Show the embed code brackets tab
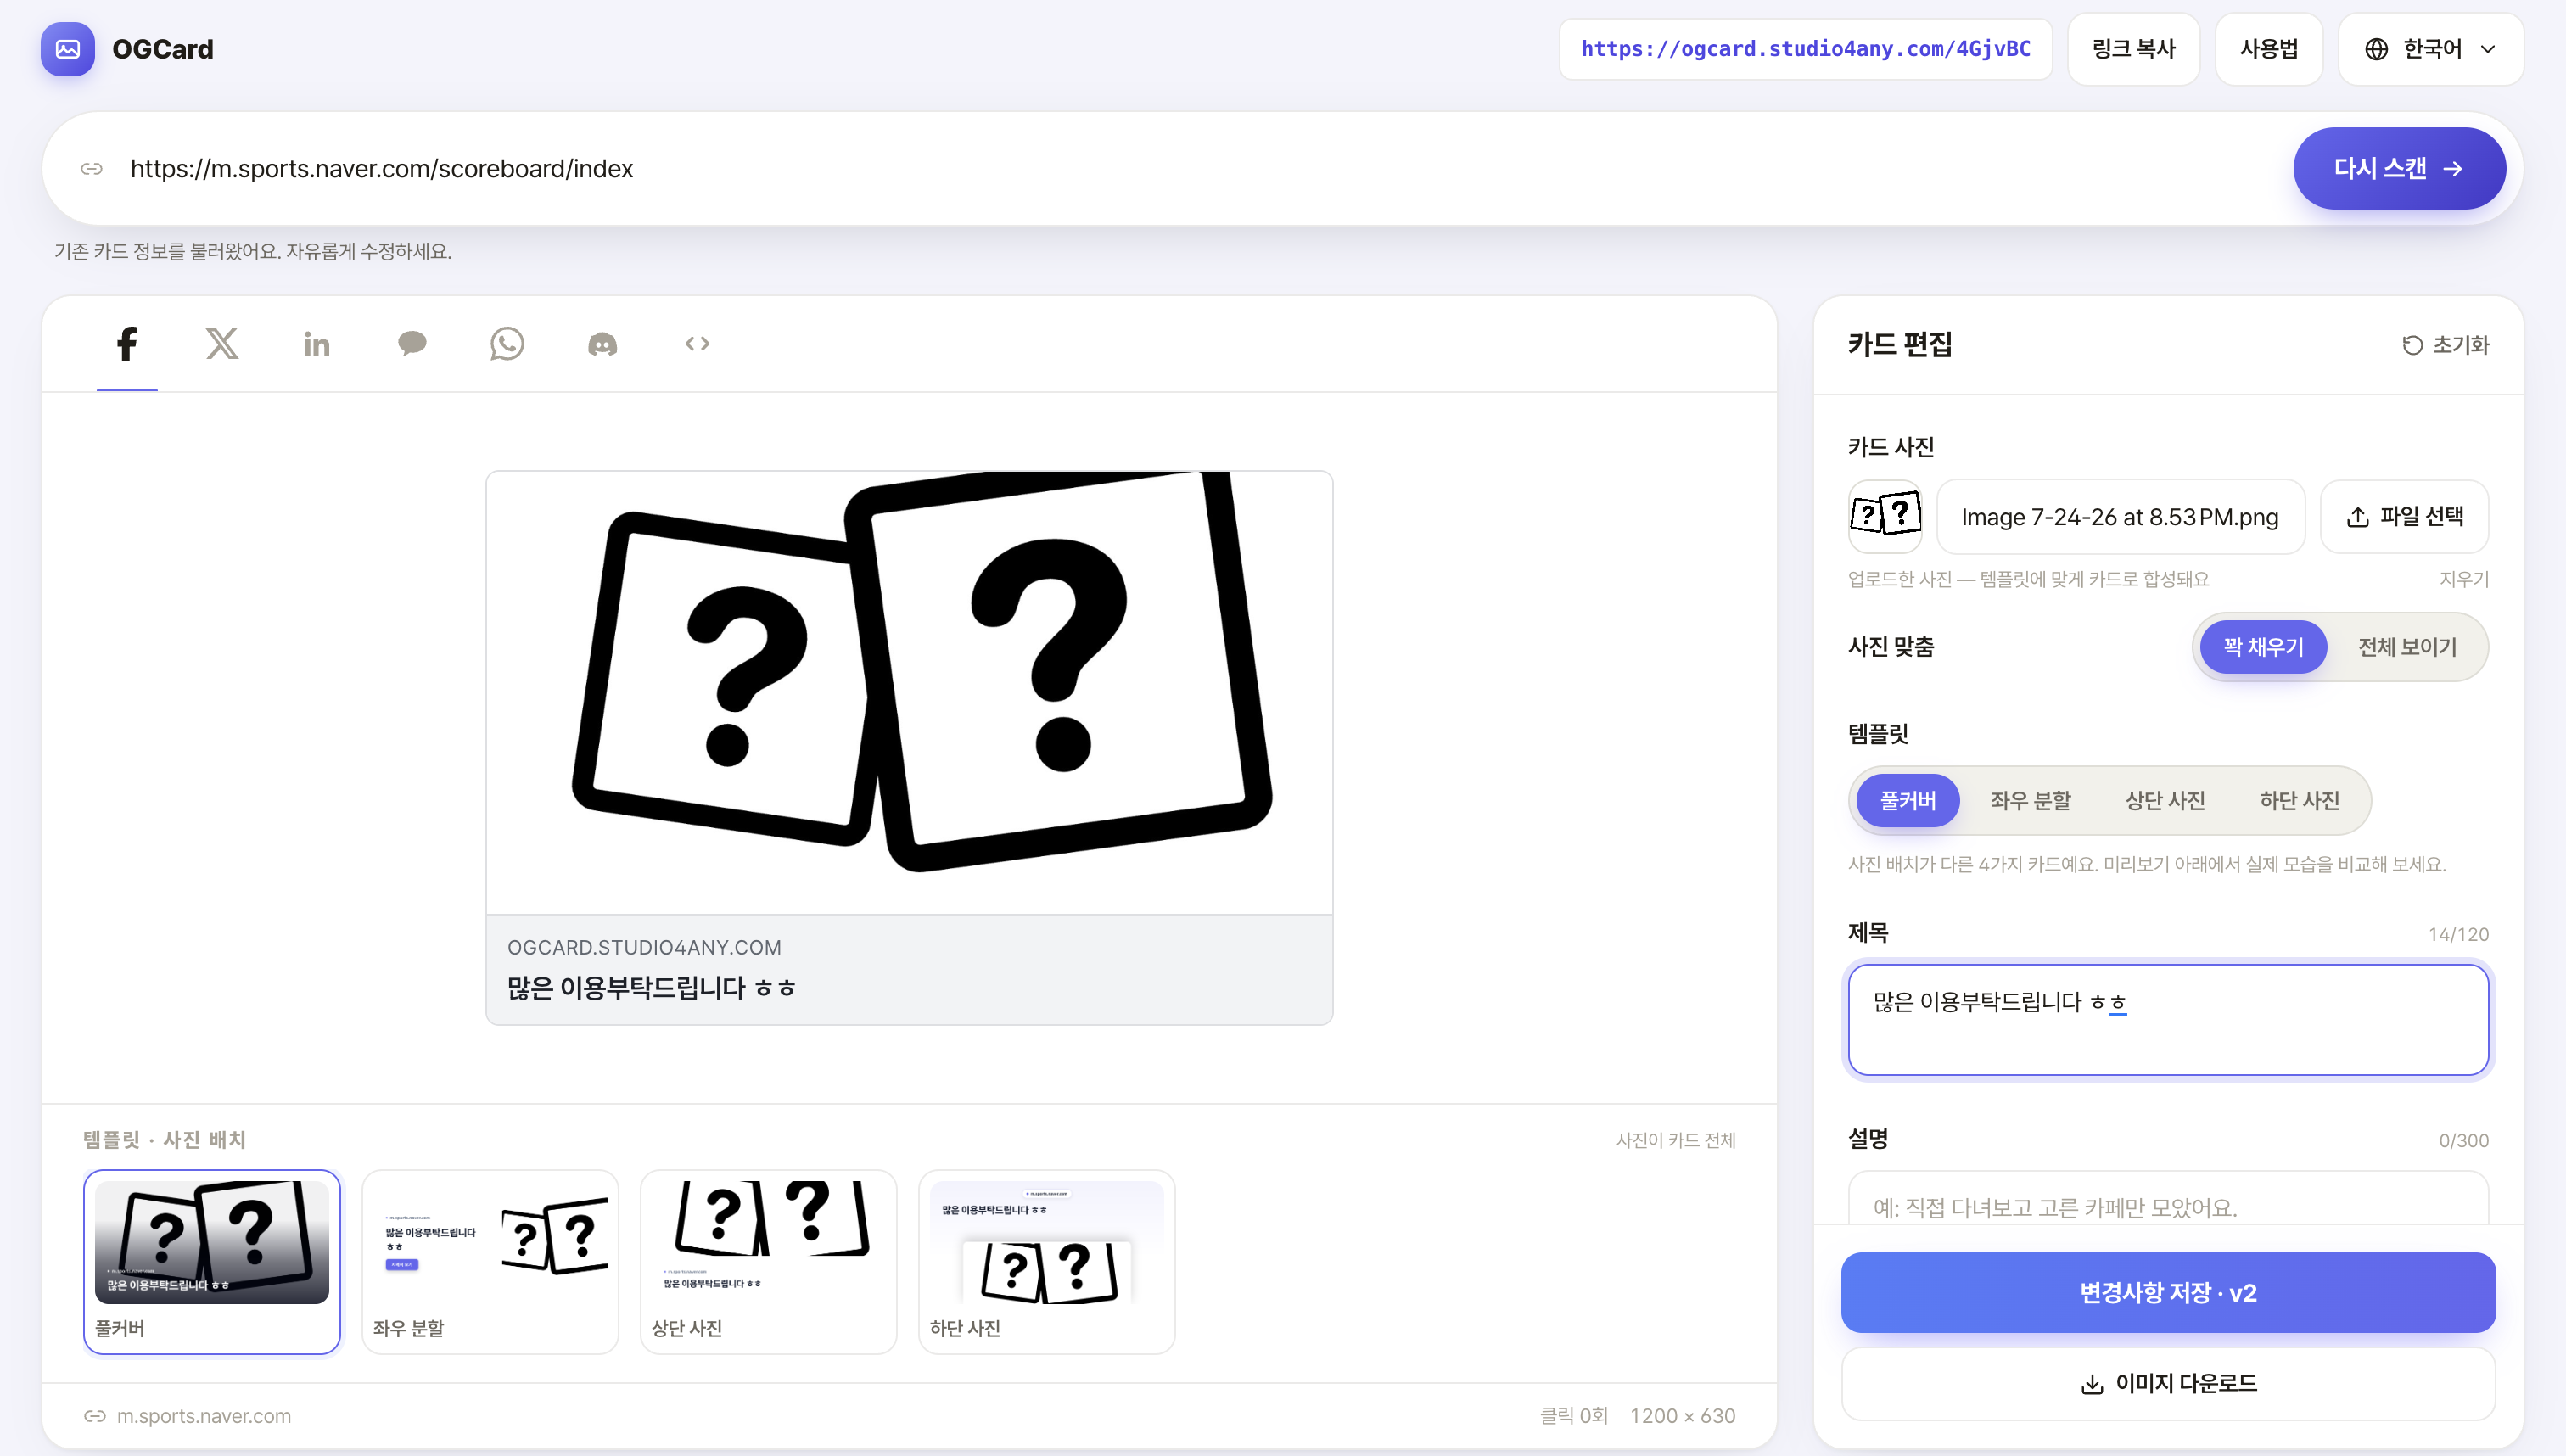The width and height of the screenshot is (2566, 1456). tap(697, 344)
